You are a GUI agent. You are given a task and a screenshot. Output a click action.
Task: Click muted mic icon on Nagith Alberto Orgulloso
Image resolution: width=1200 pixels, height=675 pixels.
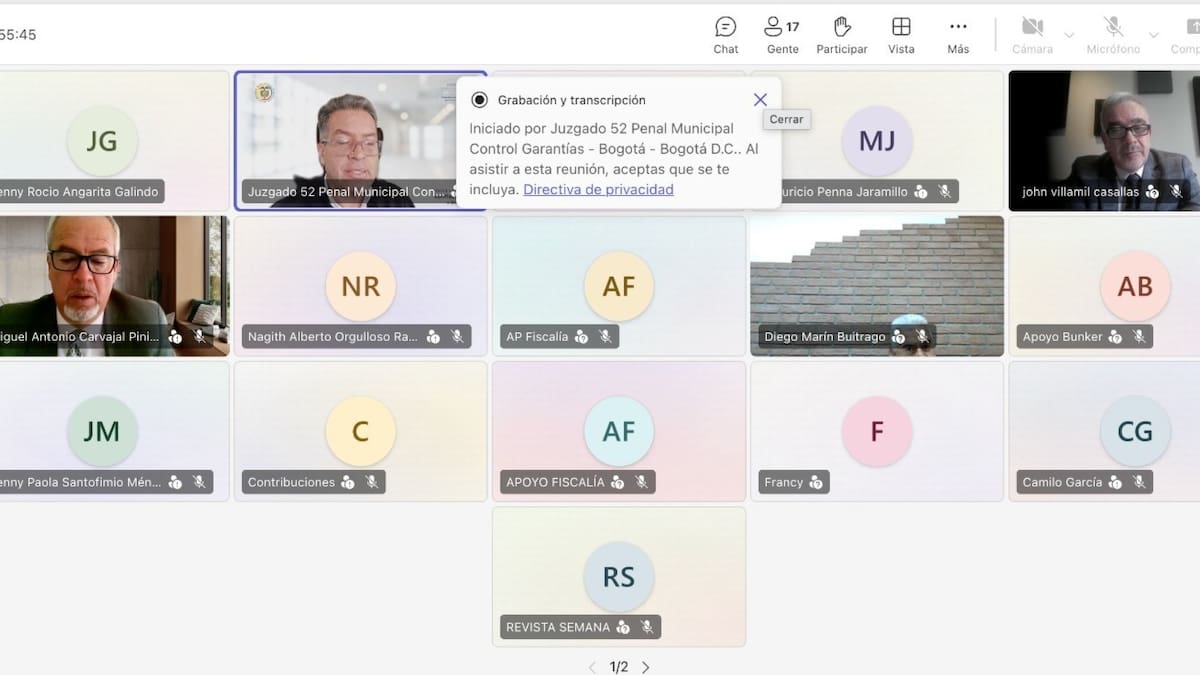pyautogui.click(x=457, y=337)
